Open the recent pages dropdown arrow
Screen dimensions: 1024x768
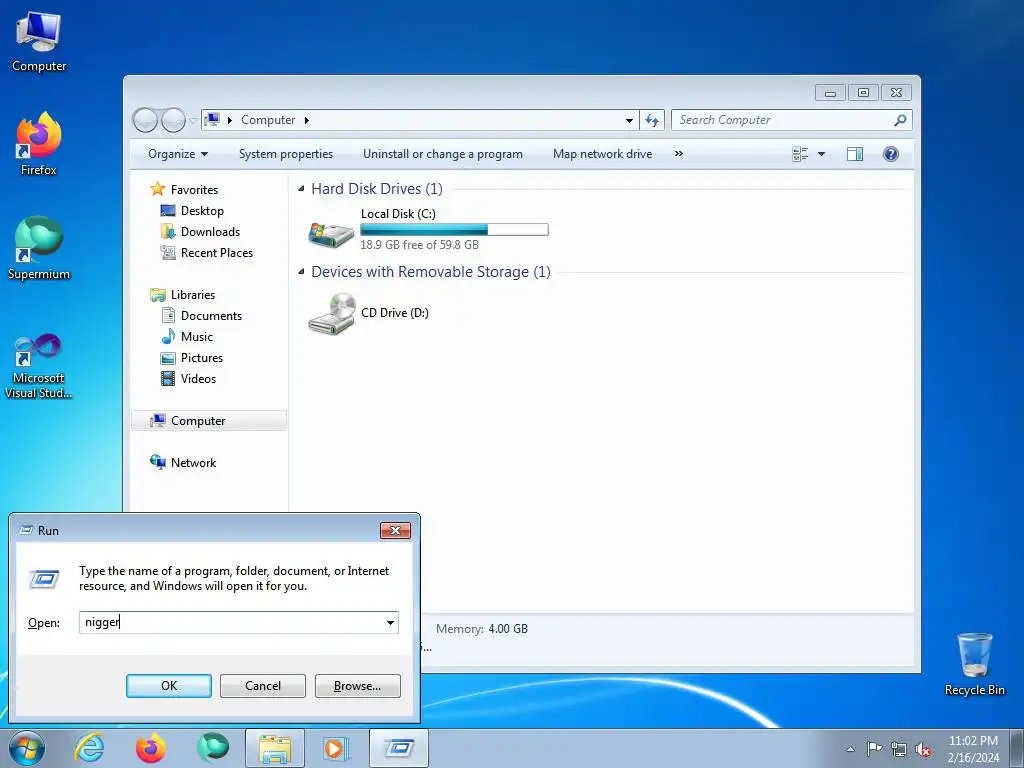pyautogui.click(x=193, y=121)
